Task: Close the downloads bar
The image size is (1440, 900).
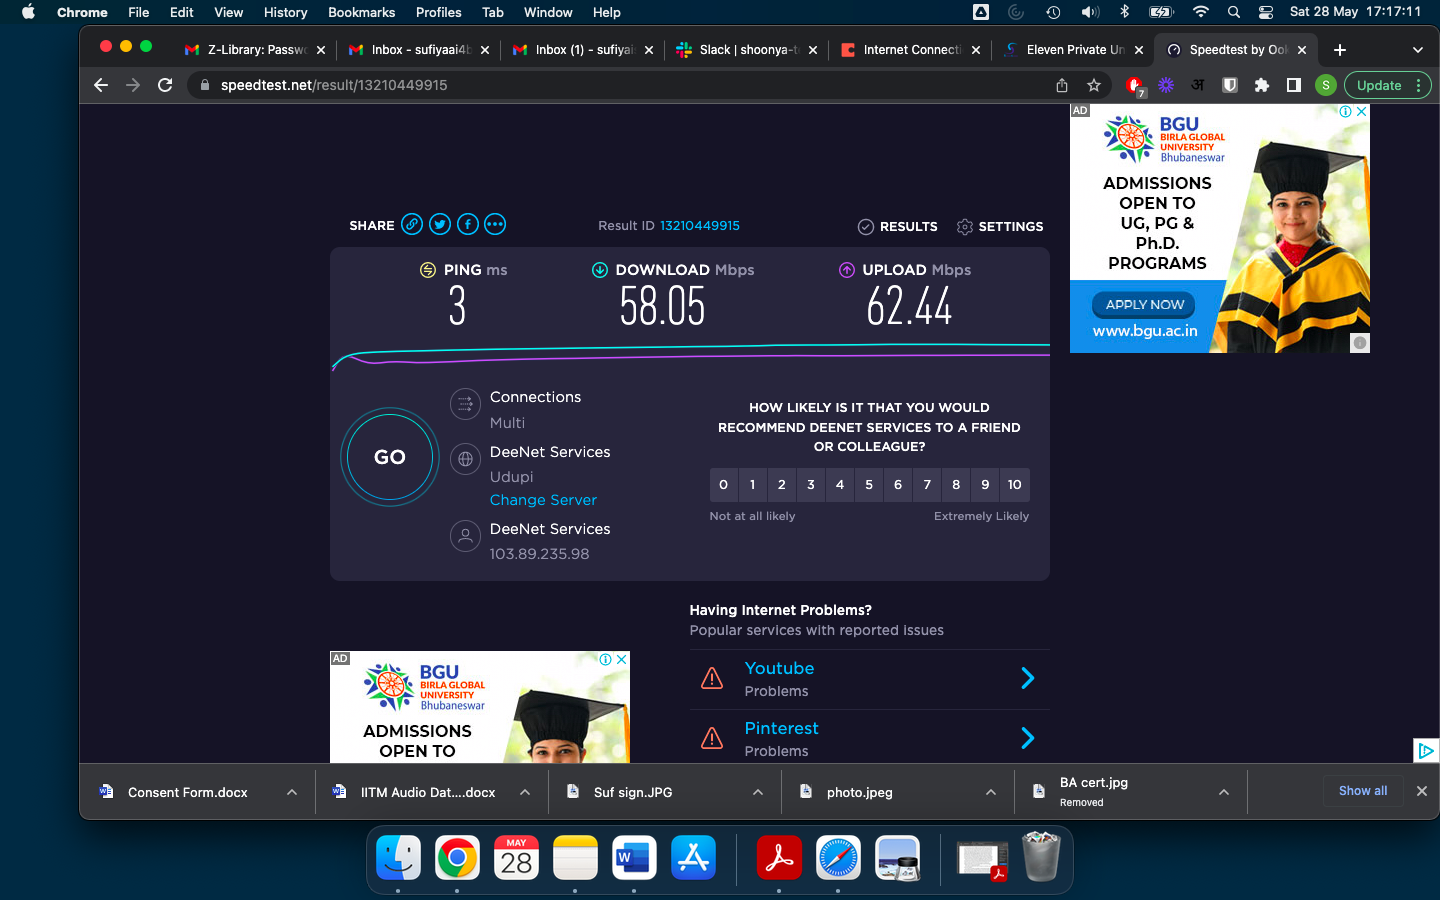Action: tap(1422, 791)
